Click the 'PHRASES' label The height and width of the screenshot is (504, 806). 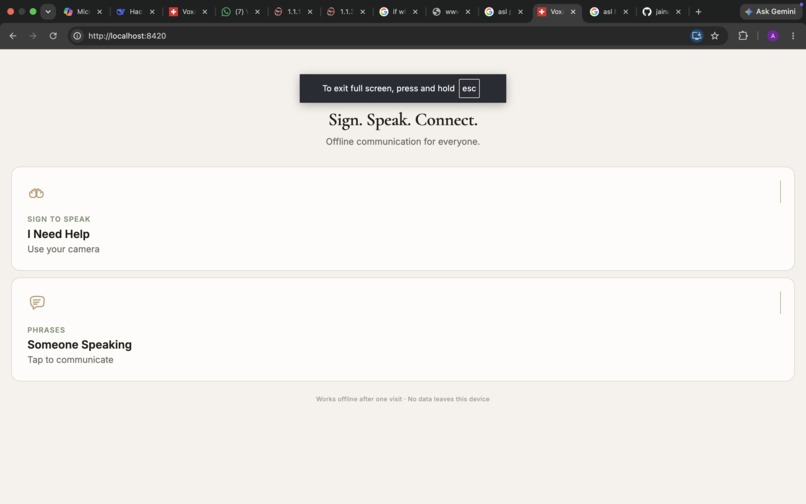[46, 330]
